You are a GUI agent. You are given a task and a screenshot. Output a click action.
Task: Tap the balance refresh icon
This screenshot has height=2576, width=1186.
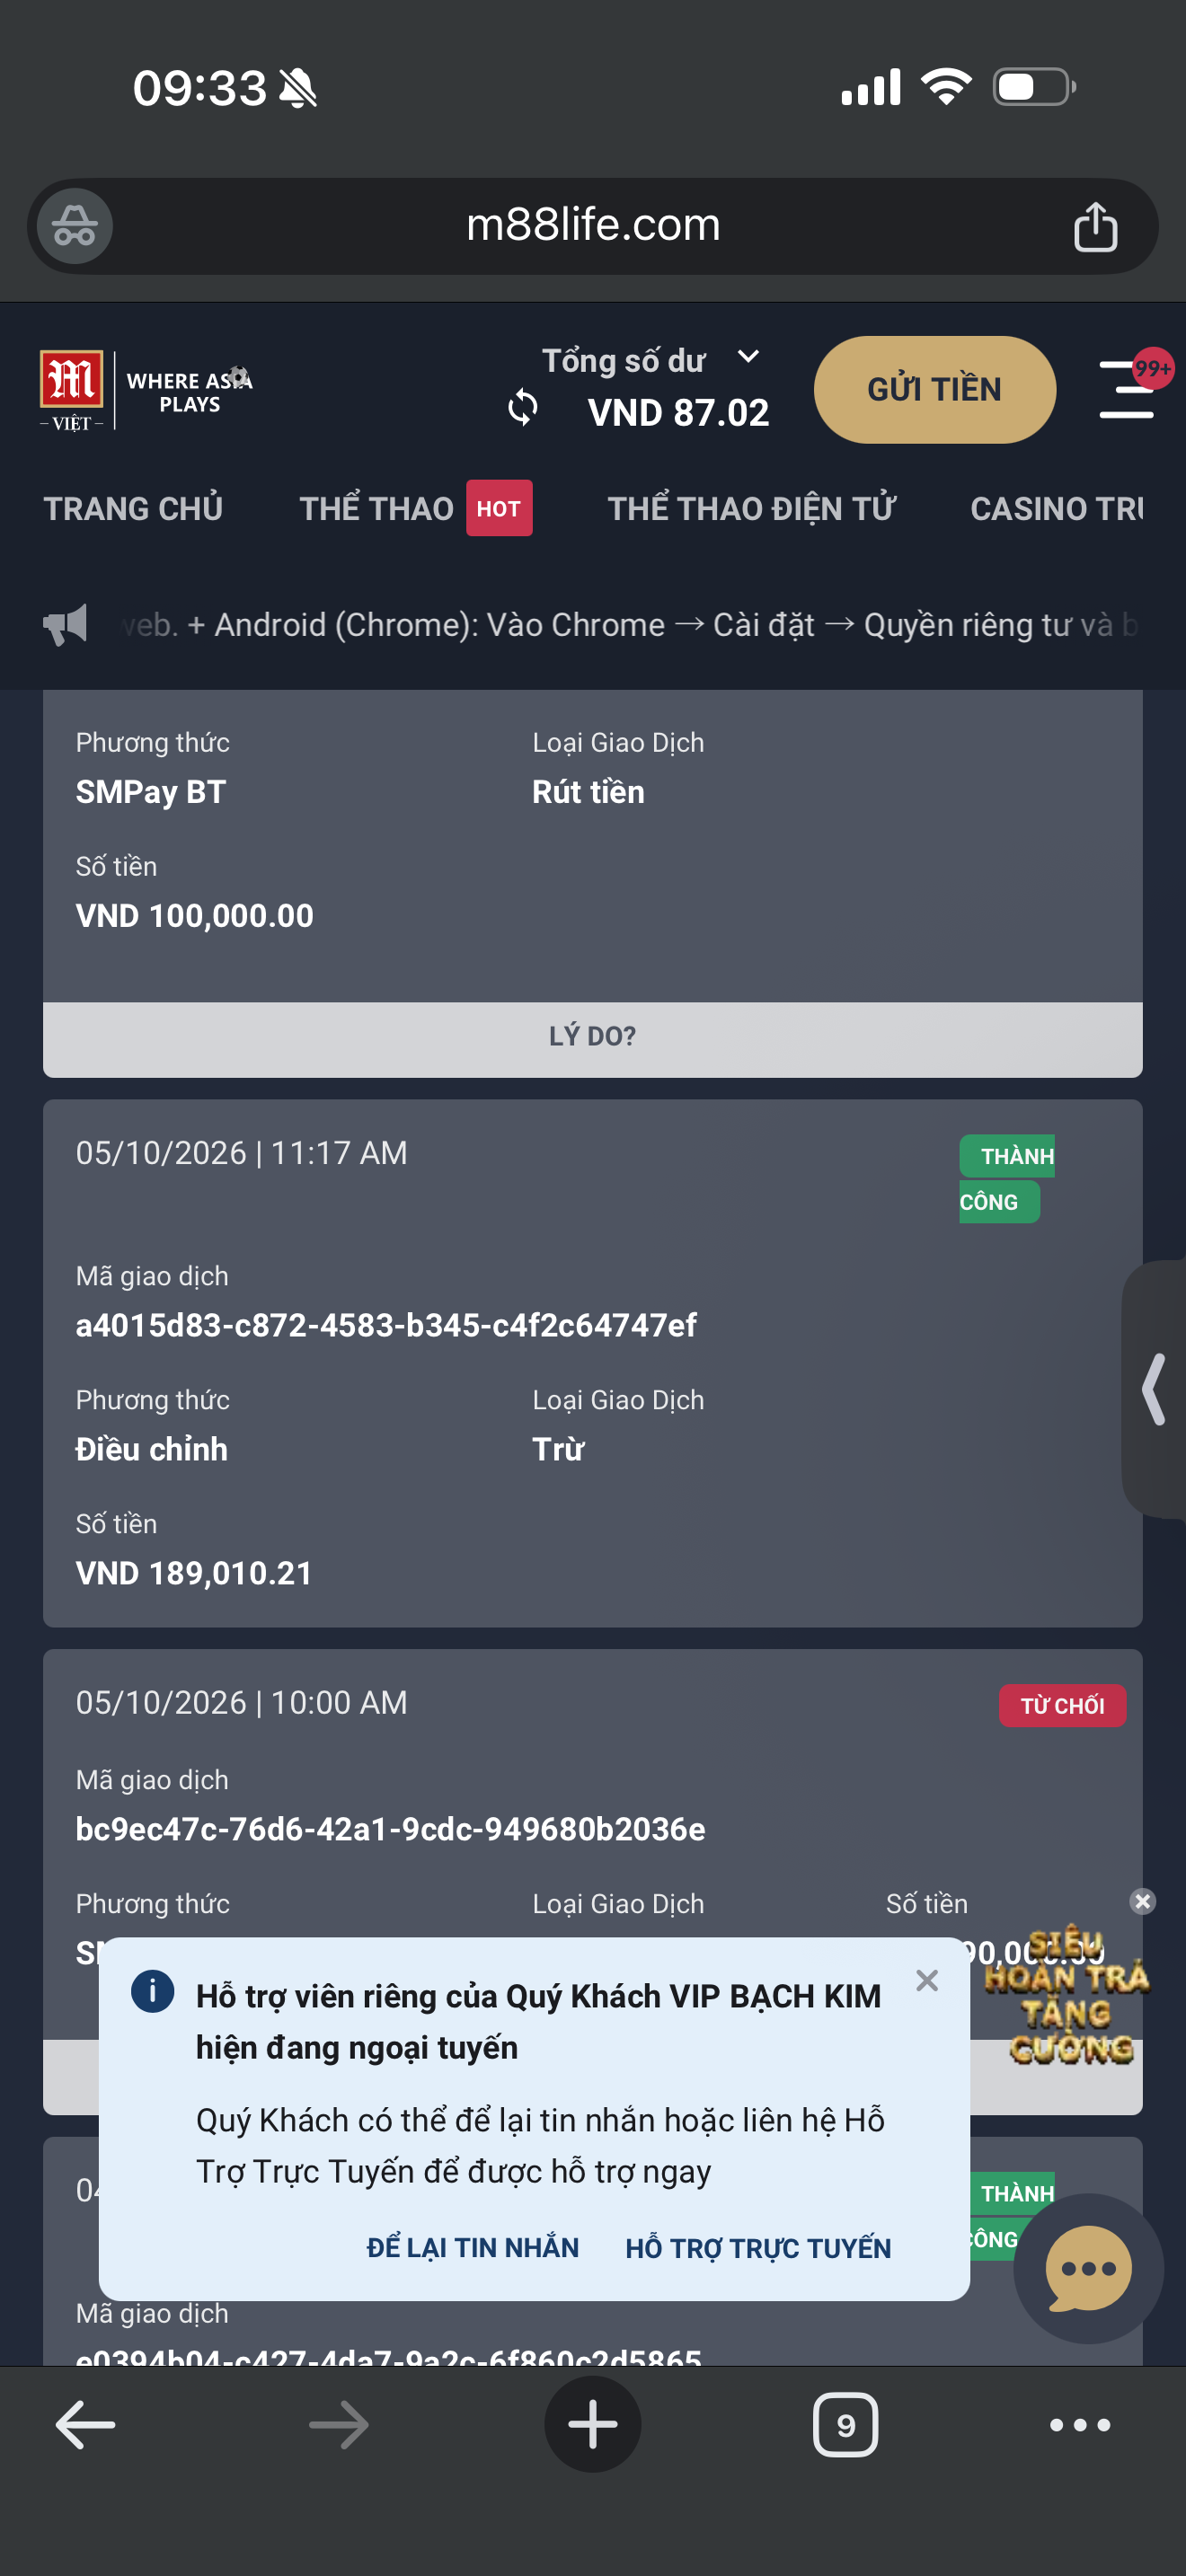(x=522, y=408)
